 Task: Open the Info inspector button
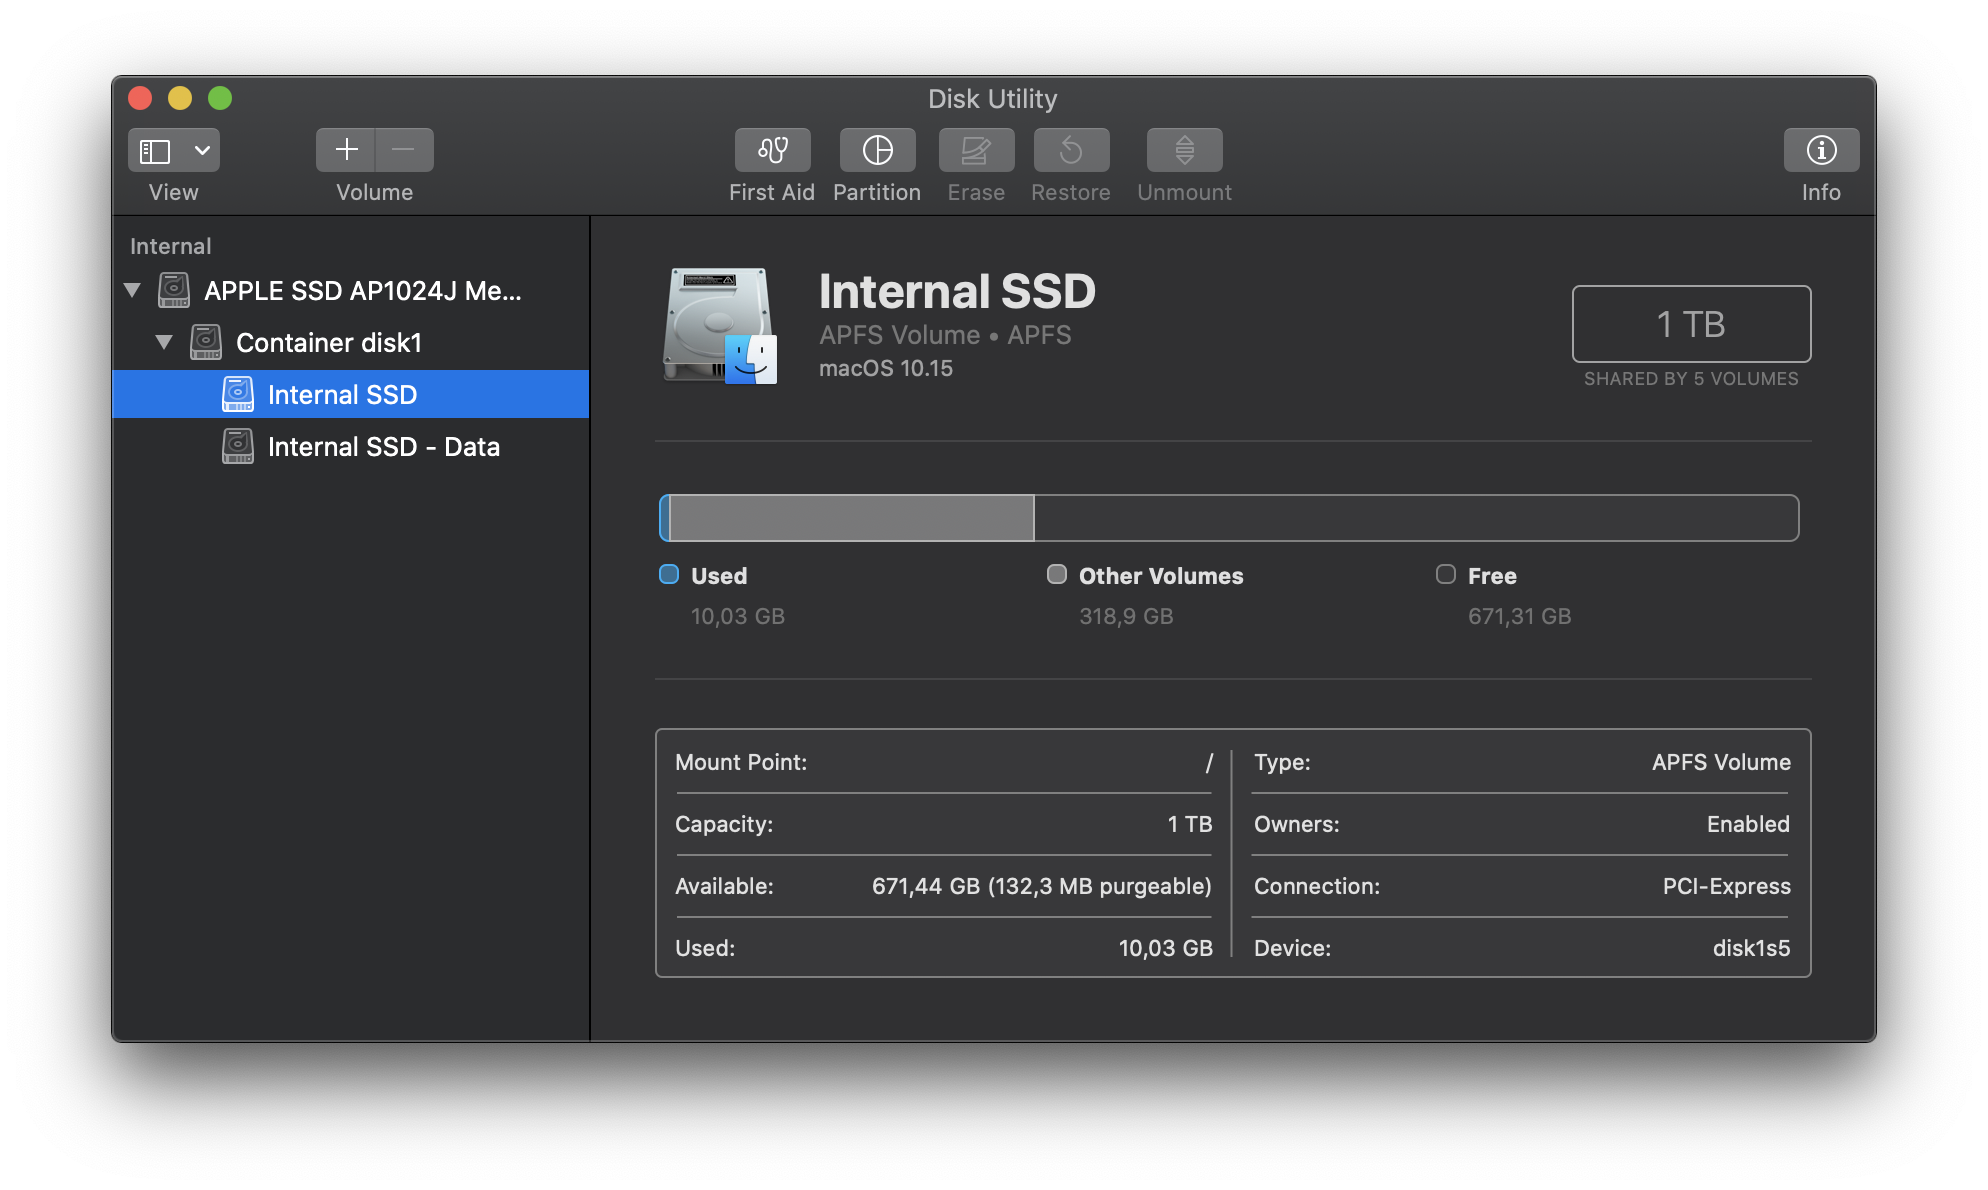coord(1821,150)
